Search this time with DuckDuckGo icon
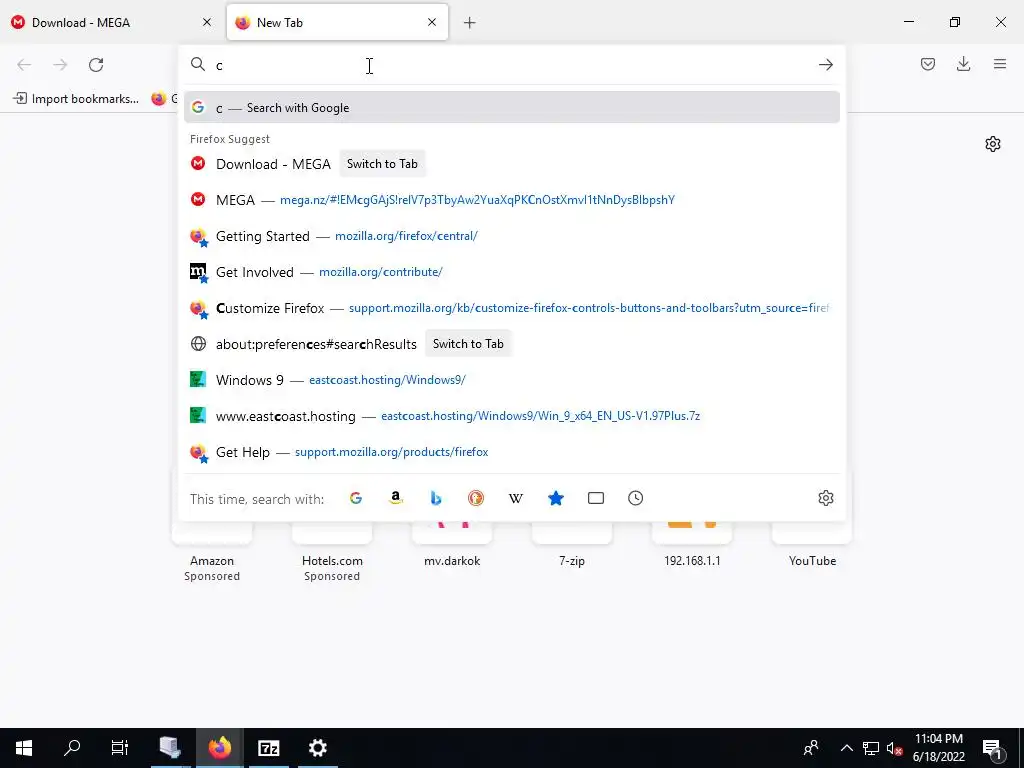Image resolution: width=1024 pixels, height=768 pixels. [476, 498]
